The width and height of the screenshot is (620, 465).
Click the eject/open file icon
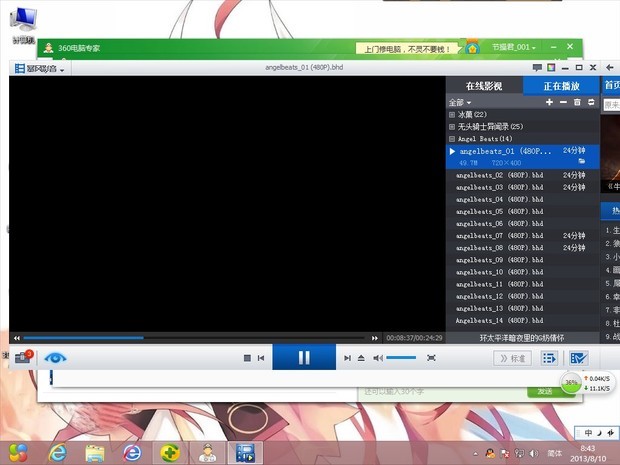coord(361,358)
